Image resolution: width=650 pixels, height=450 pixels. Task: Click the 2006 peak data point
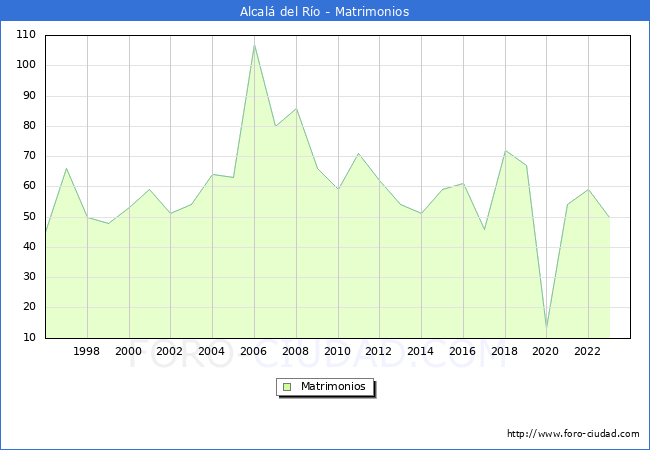point(255,45)
